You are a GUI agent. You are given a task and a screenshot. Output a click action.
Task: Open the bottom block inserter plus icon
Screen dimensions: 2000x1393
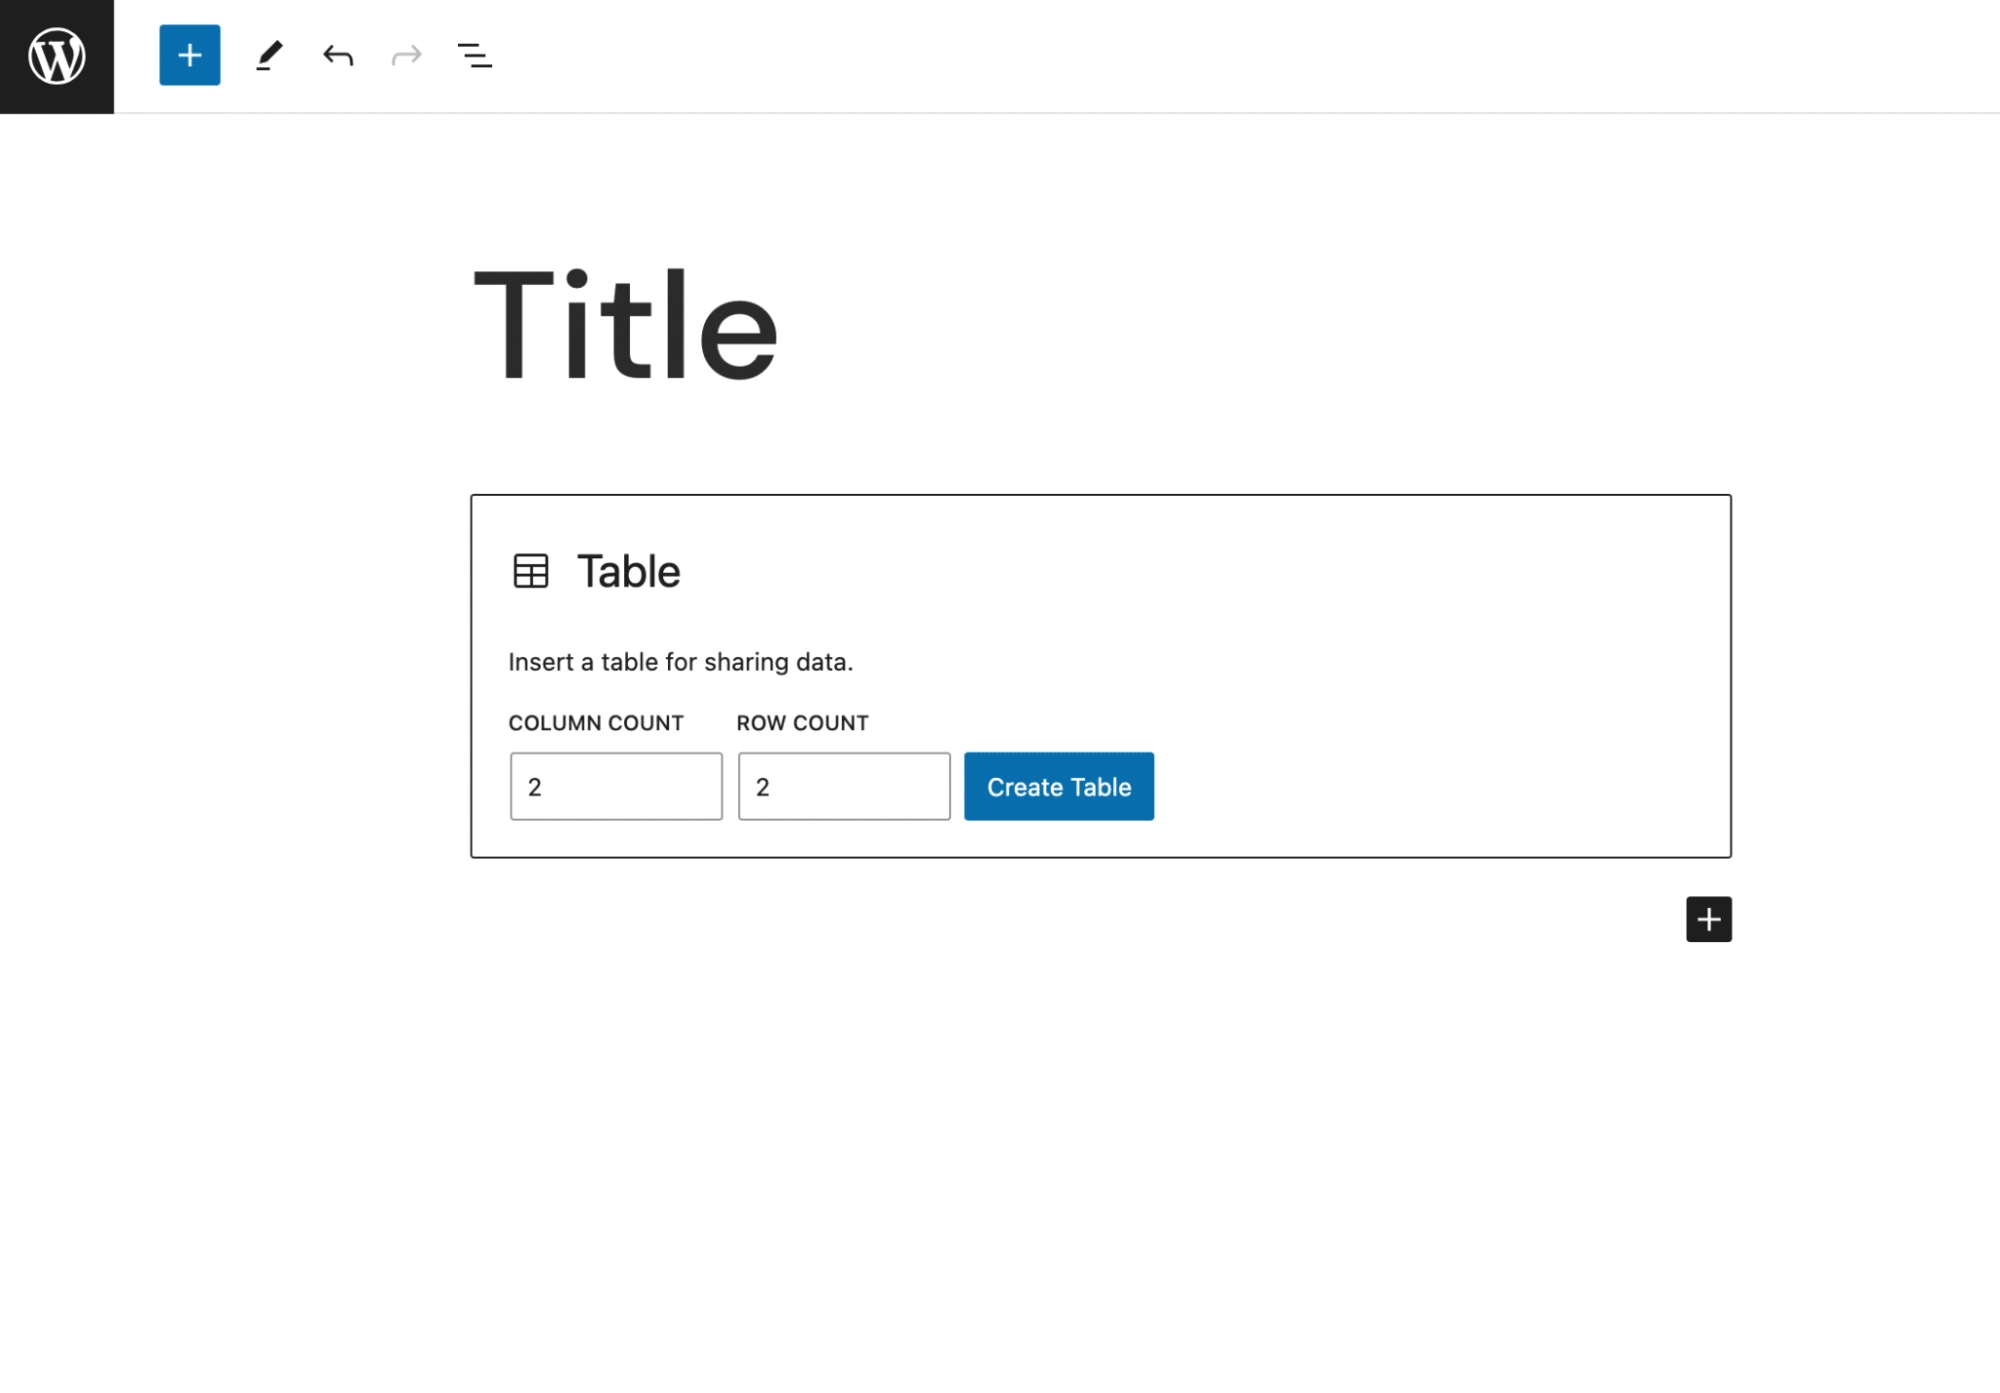pos(1709,920)
